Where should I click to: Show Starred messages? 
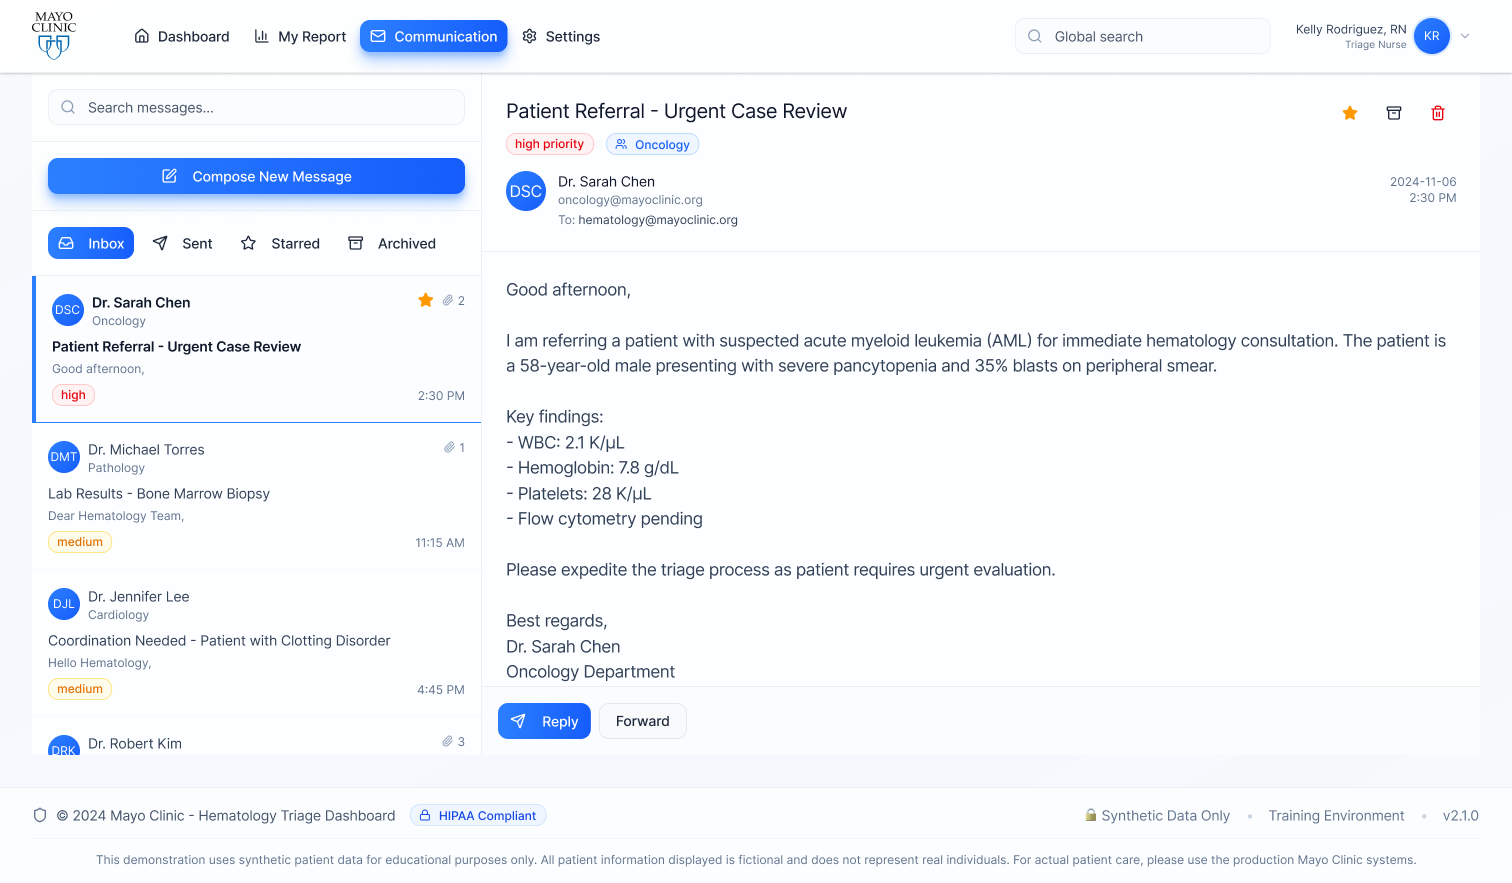[280, 243]
